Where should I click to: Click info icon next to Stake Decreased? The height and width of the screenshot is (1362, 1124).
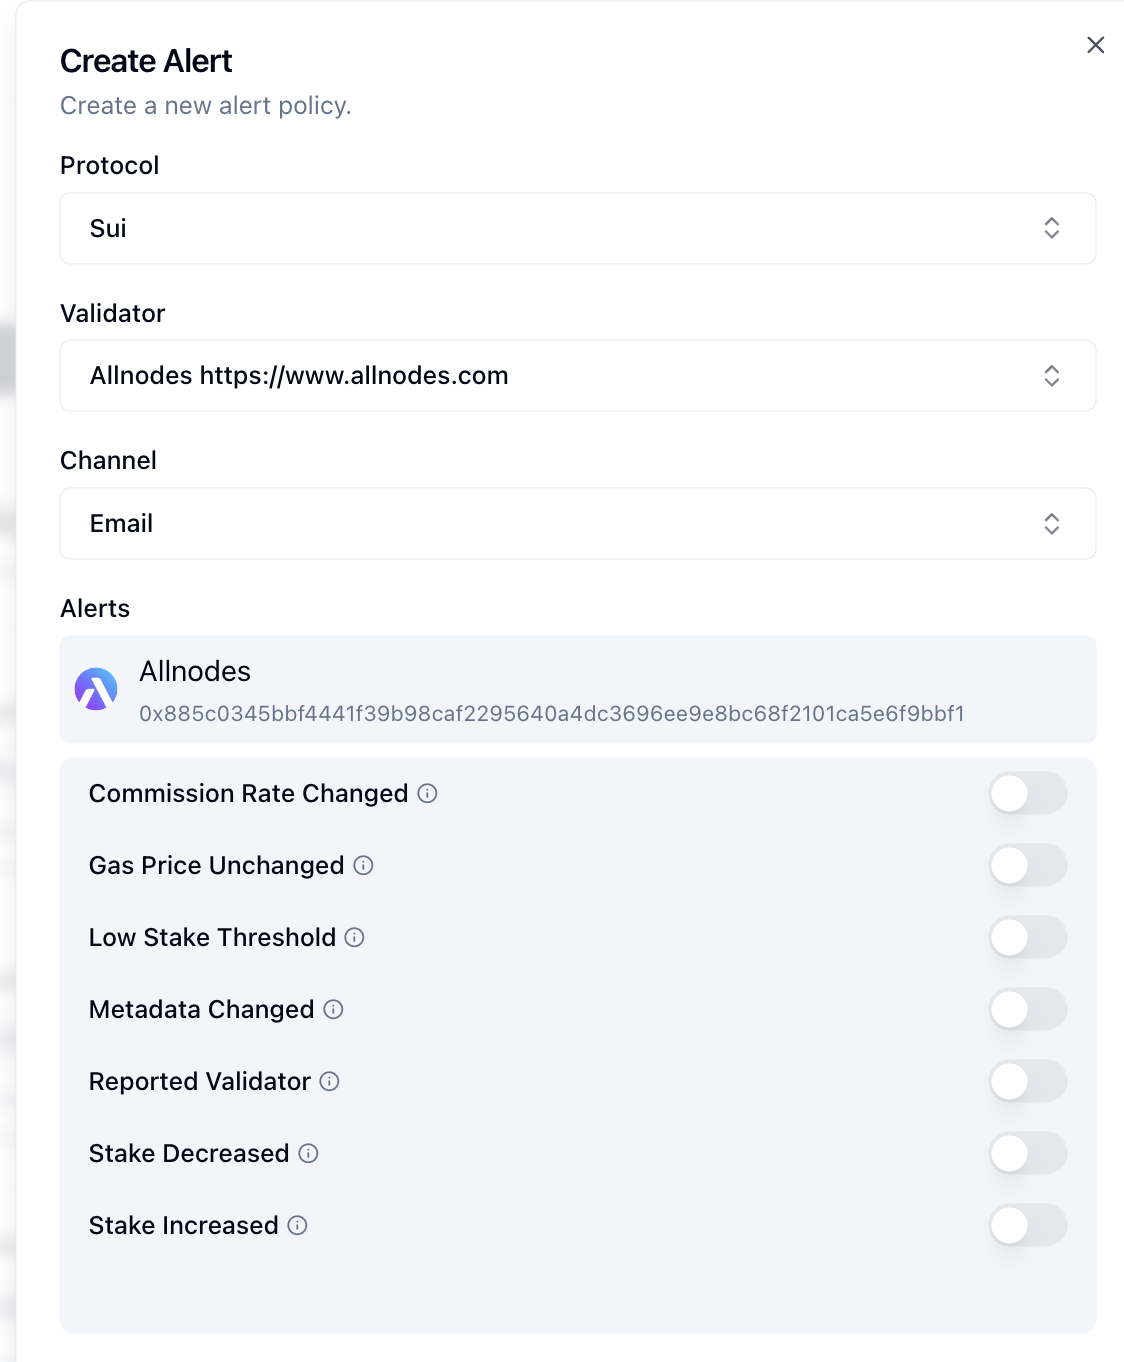[308, 1153]
